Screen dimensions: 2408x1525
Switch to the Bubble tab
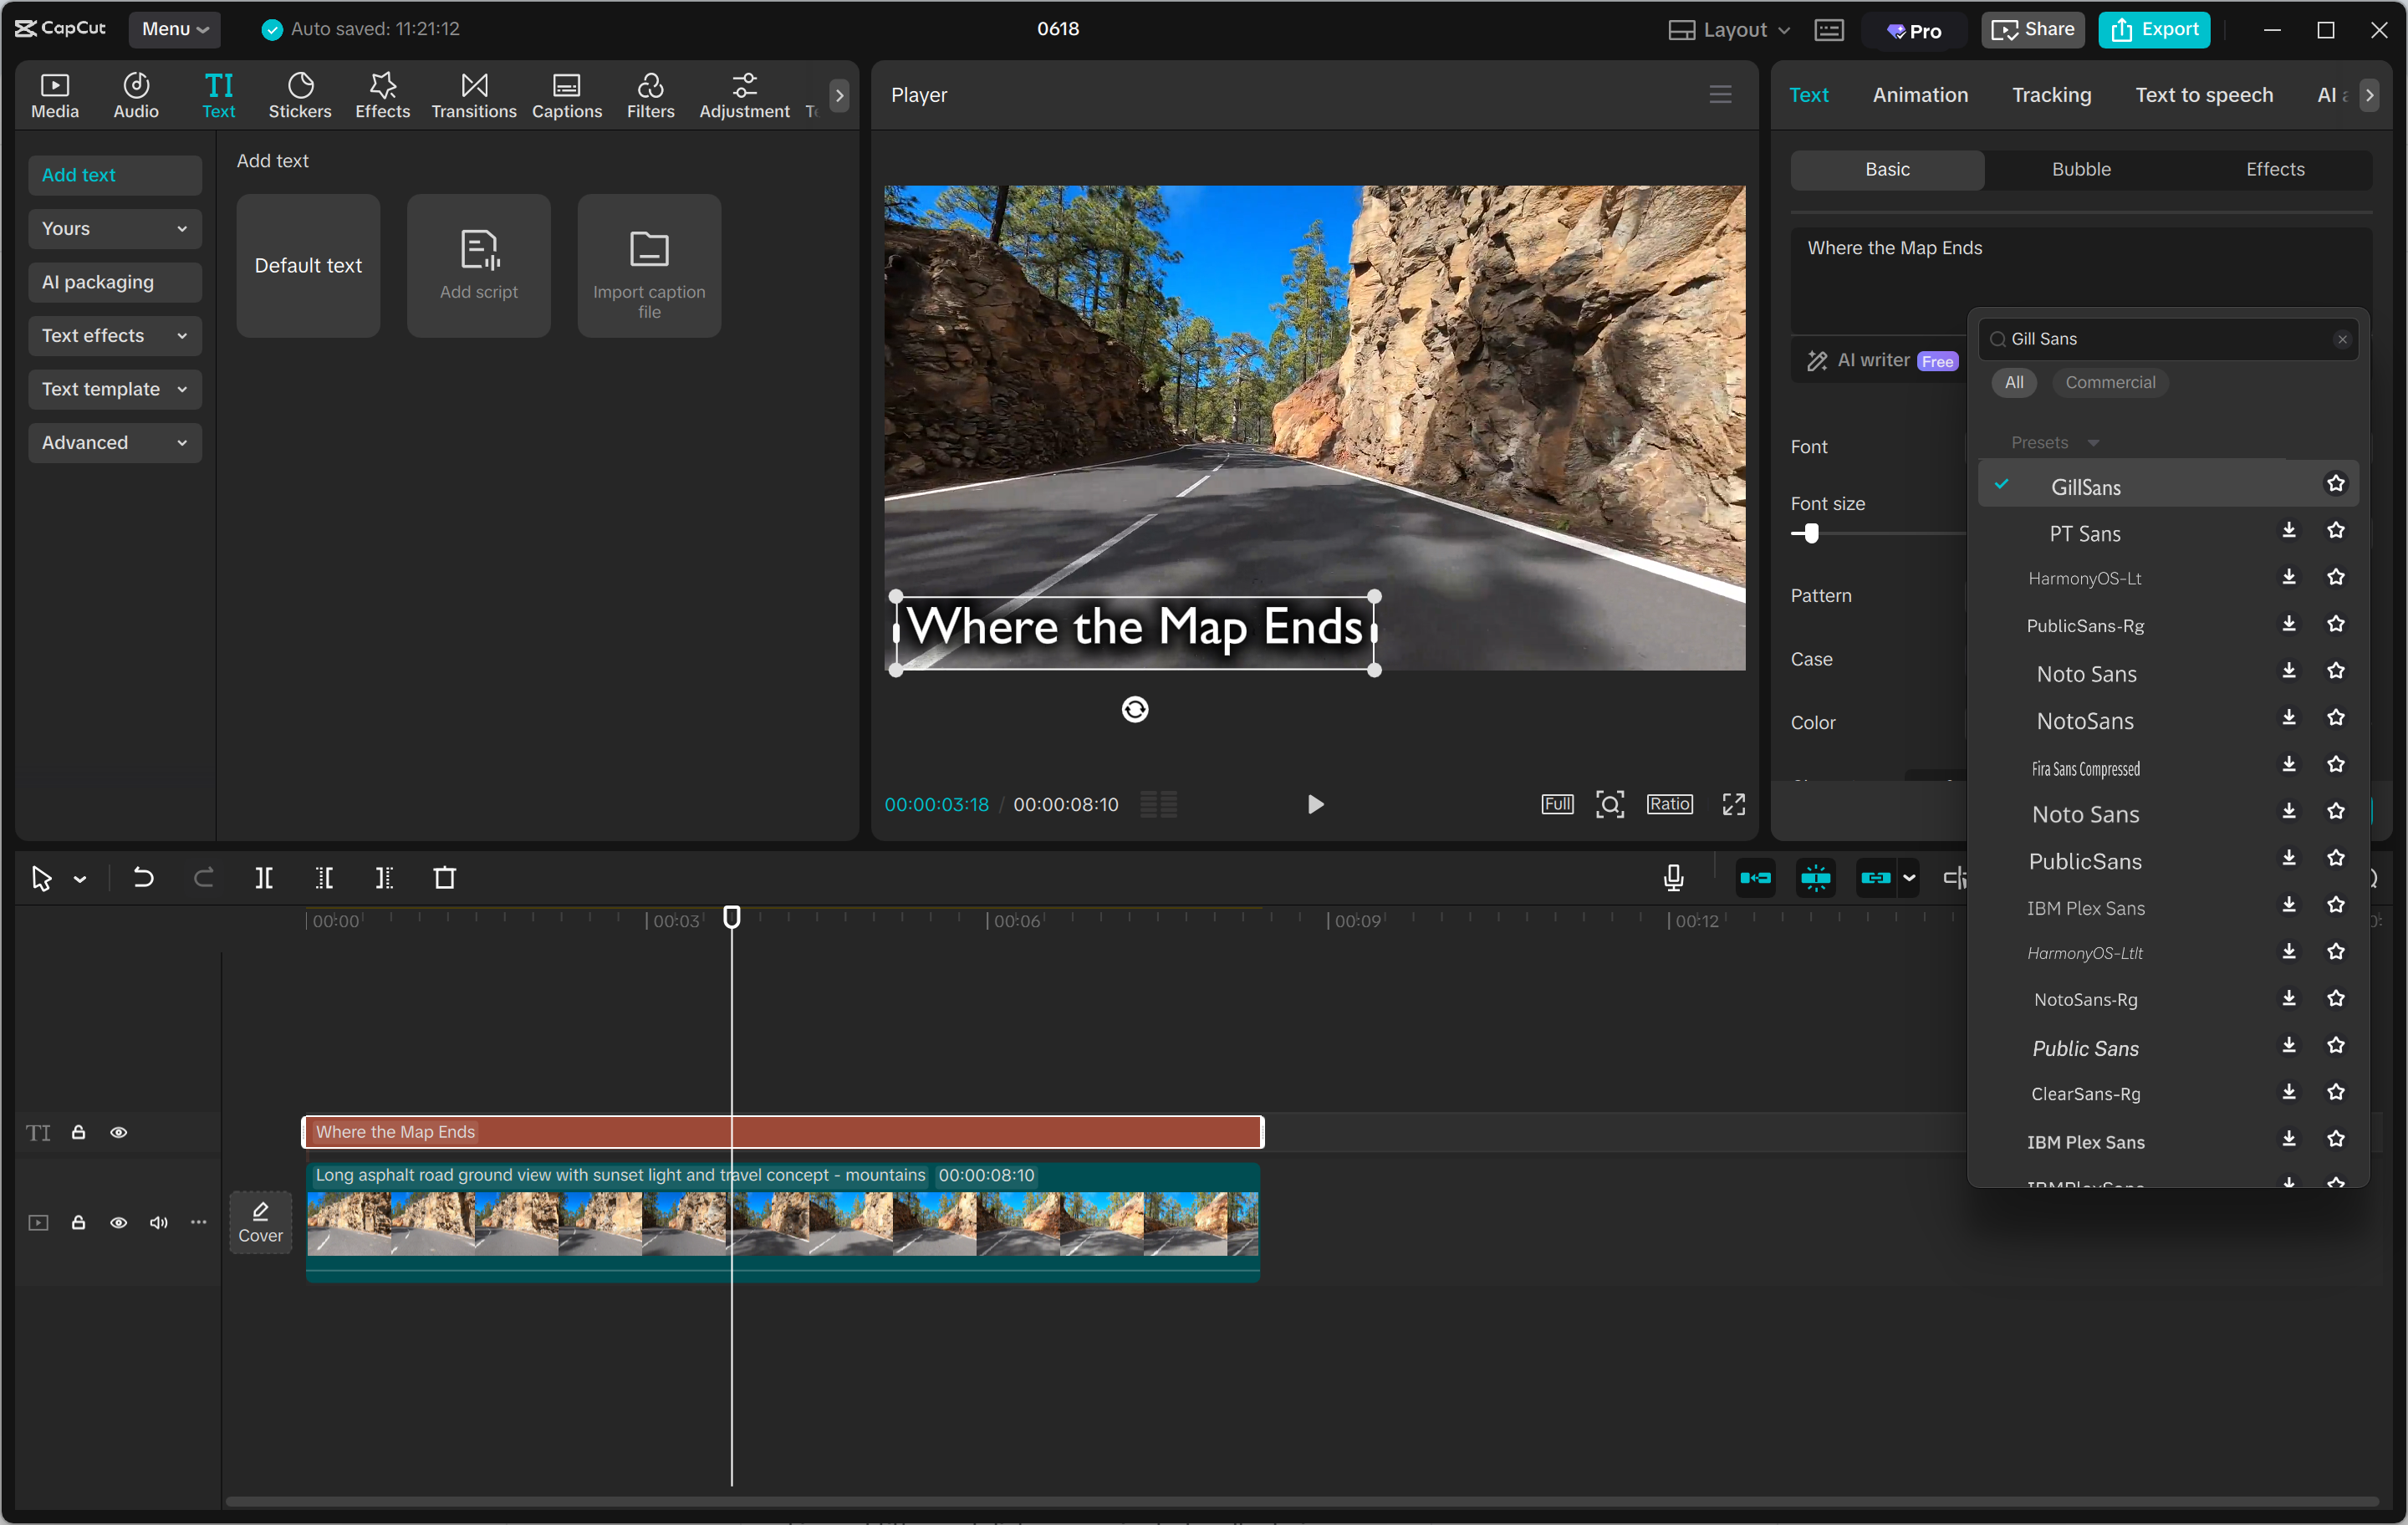tap(2080, 169)
